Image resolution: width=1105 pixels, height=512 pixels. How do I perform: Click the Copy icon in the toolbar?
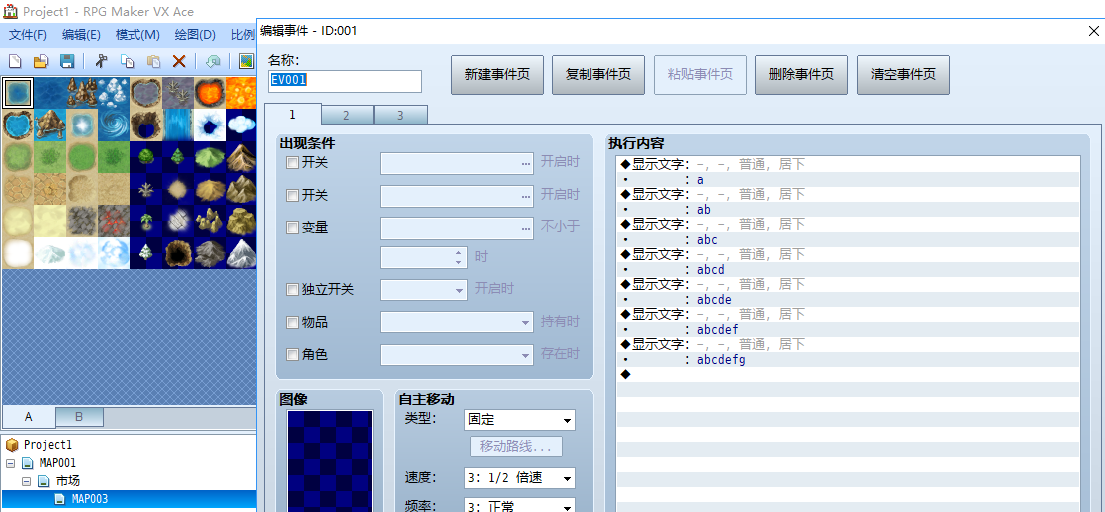coord(128,61)
